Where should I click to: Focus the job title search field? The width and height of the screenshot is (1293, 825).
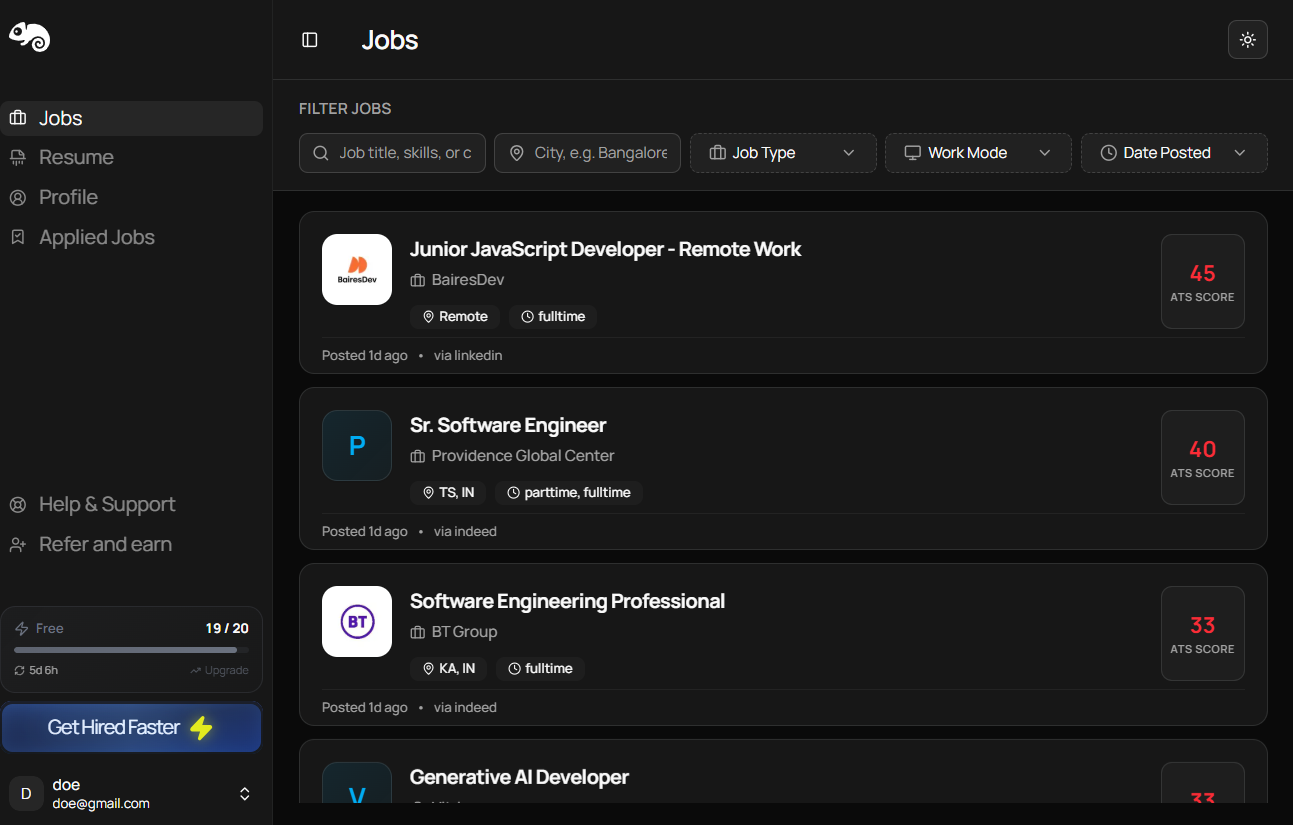(x=392, y=153)
